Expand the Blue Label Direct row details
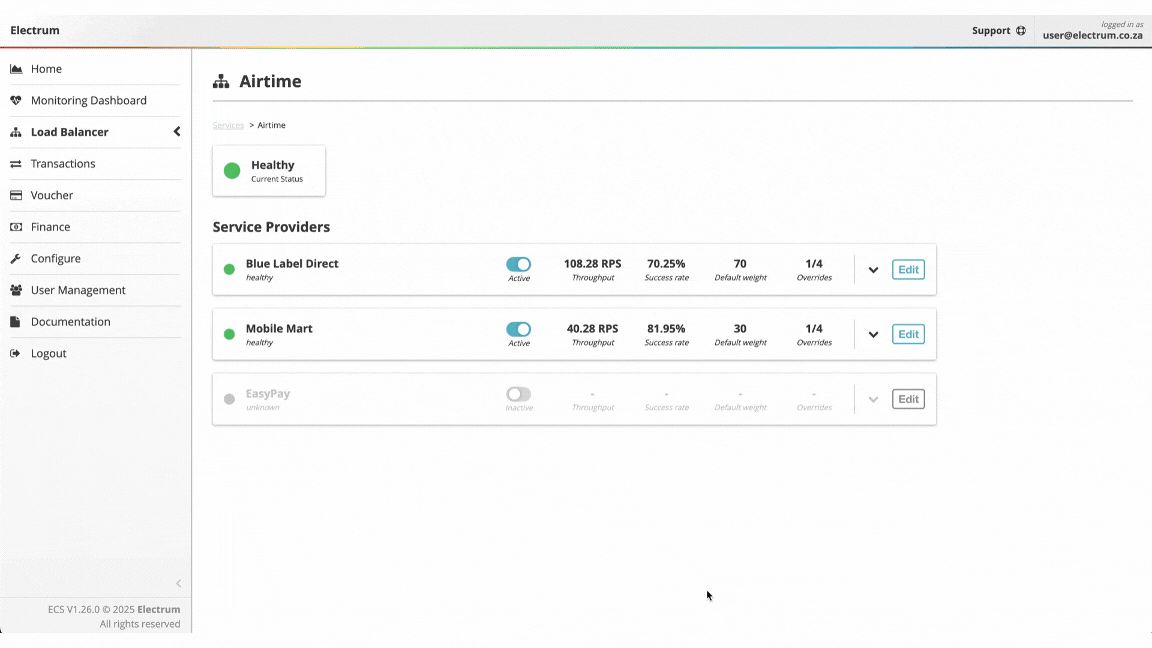 tap(873, 270)
